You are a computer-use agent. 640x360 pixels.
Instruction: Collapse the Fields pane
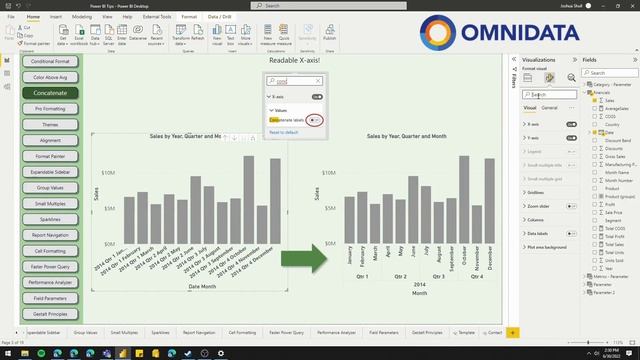635,60
